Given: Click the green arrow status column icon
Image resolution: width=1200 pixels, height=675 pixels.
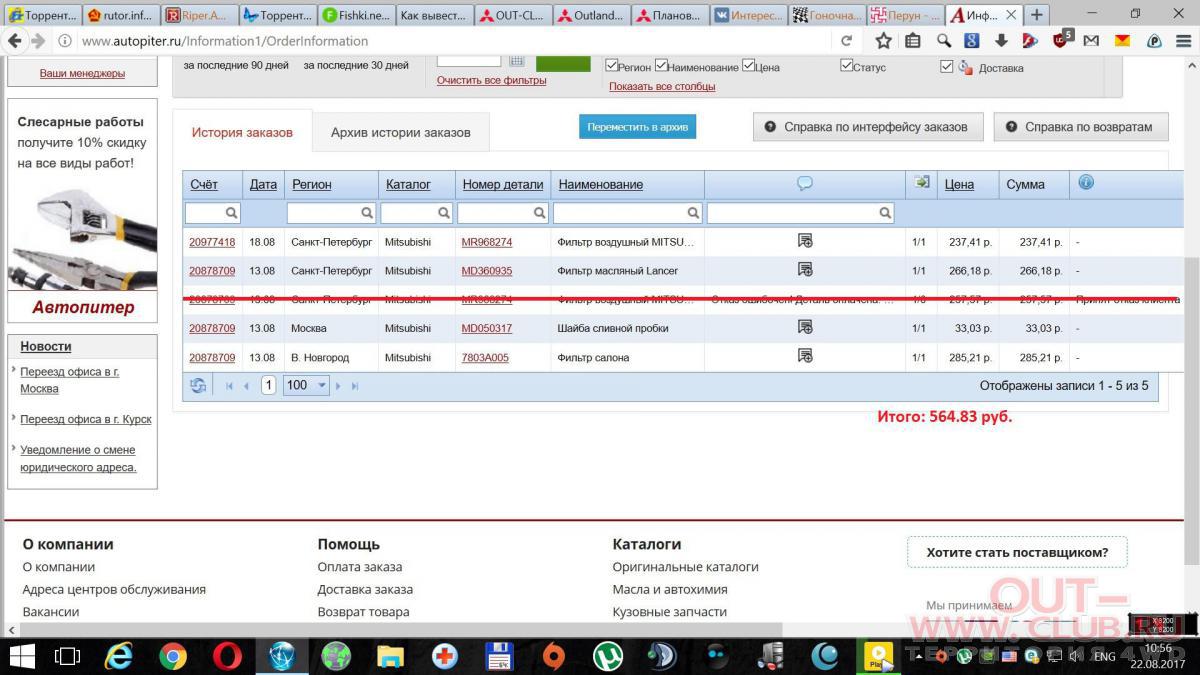Looking at the screenshot, I should point(922,182).
